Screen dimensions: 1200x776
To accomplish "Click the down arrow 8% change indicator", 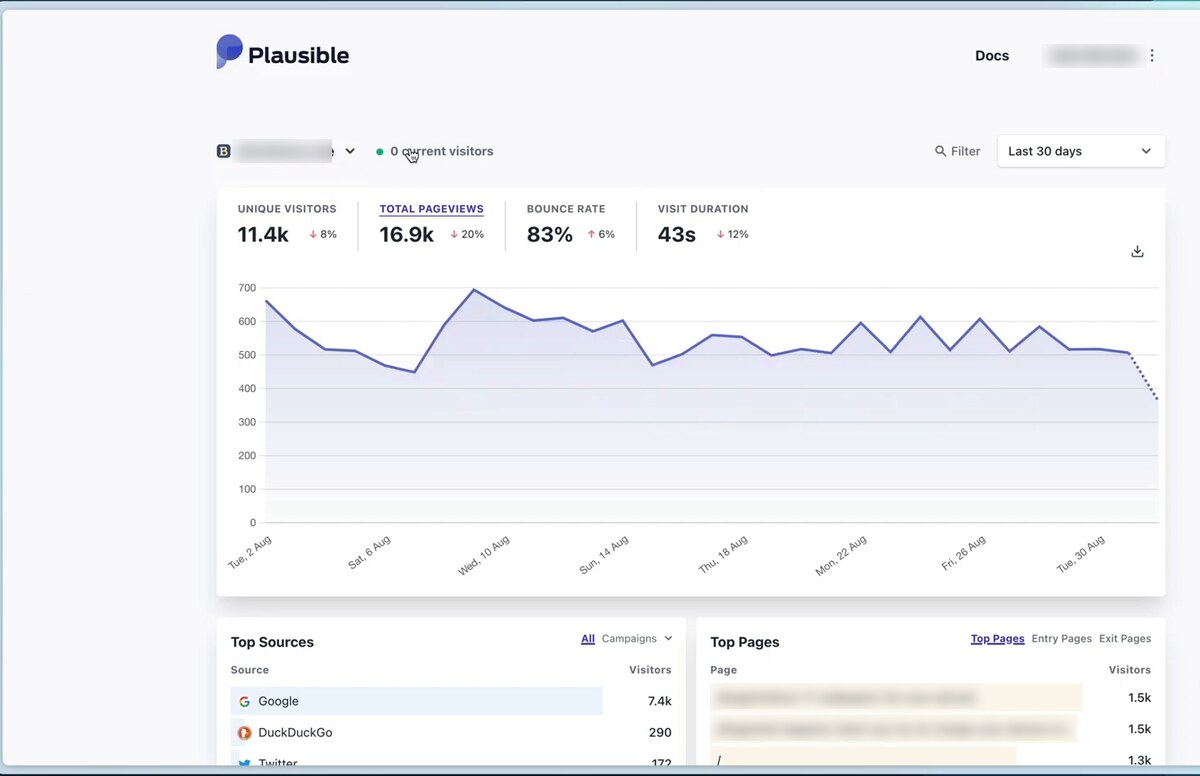I will 323,235.
